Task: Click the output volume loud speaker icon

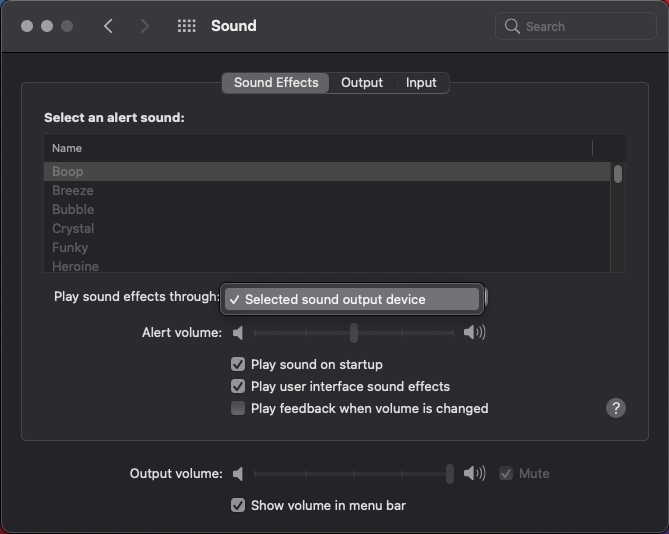Action: (x=474, y=473)
